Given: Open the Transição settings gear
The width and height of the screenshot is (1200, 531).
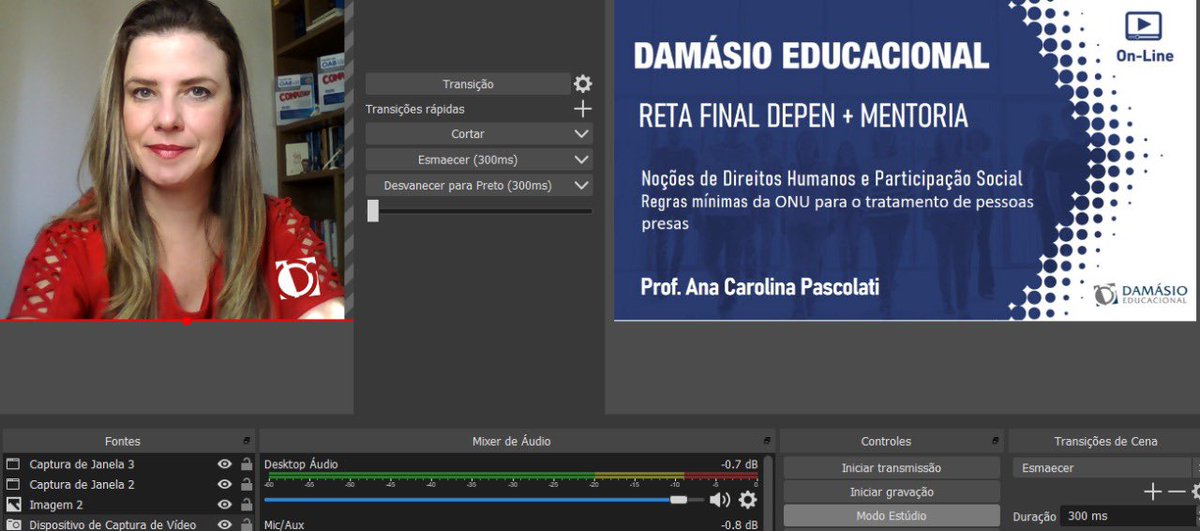Looking at the screenshot, I should (x=582, y=84).
